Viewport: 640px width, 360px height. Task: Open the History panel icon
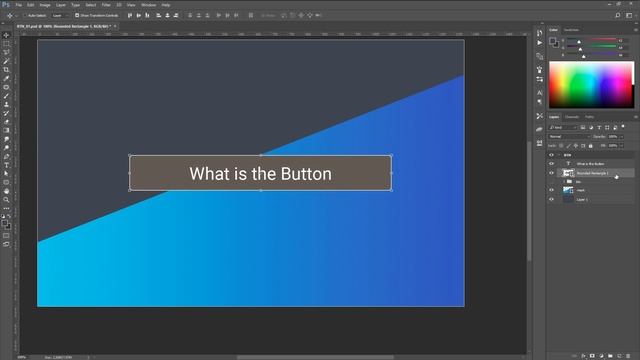[x=540, y=33]
